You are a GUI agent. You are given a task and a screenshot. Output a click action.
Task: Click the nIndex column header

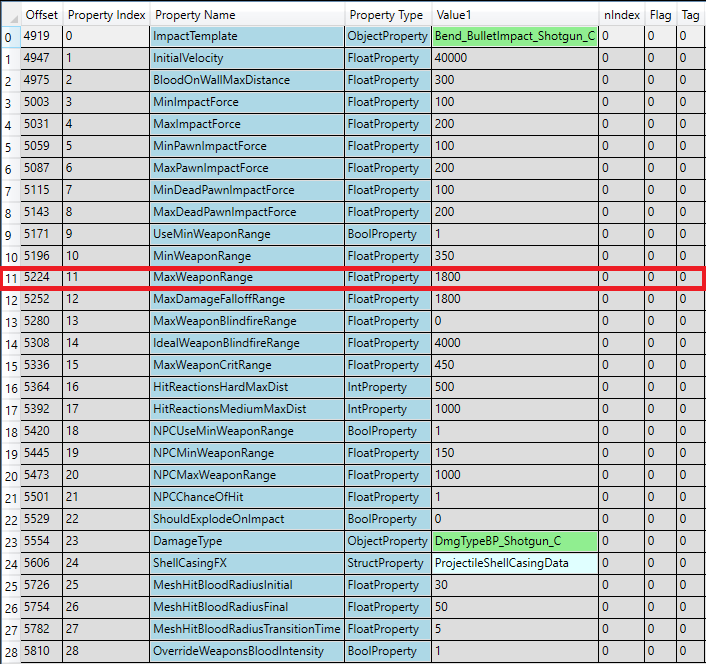click(x=621, y=15)
